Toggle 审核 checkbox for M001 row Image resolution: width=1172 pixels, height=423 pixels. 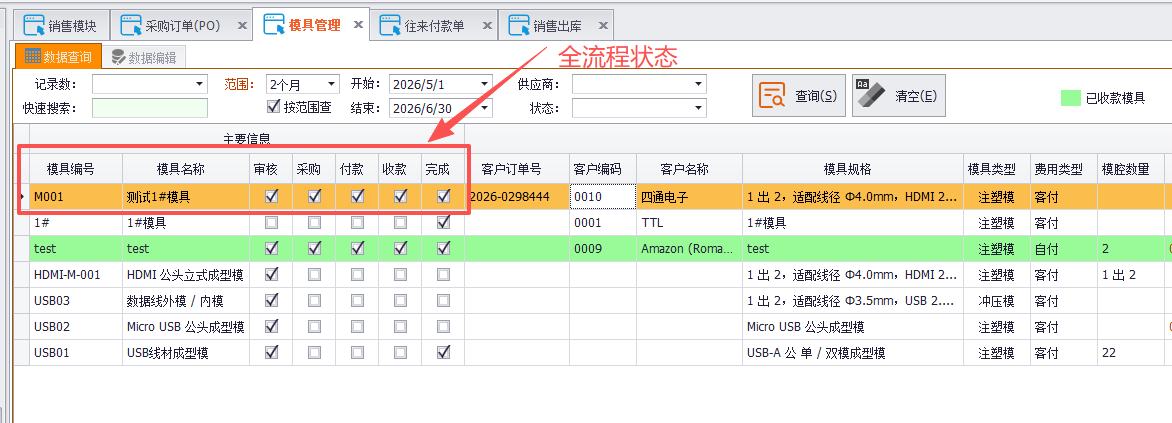pyautogui.click(x=271, y=196)
